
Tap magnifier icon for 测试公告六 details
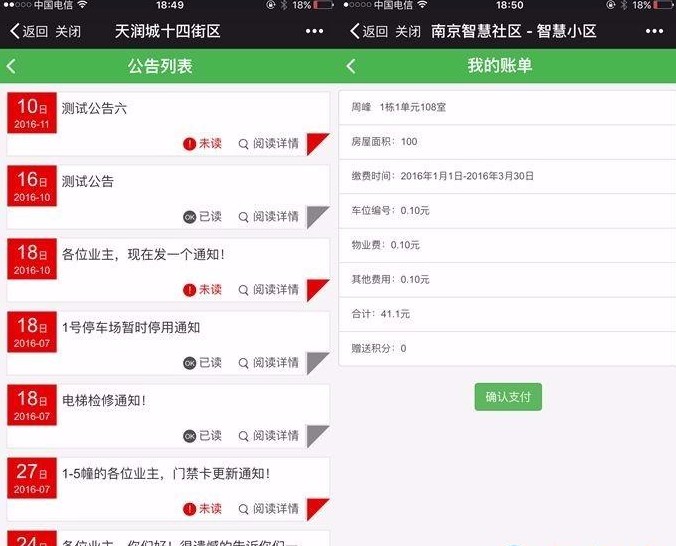243,144
